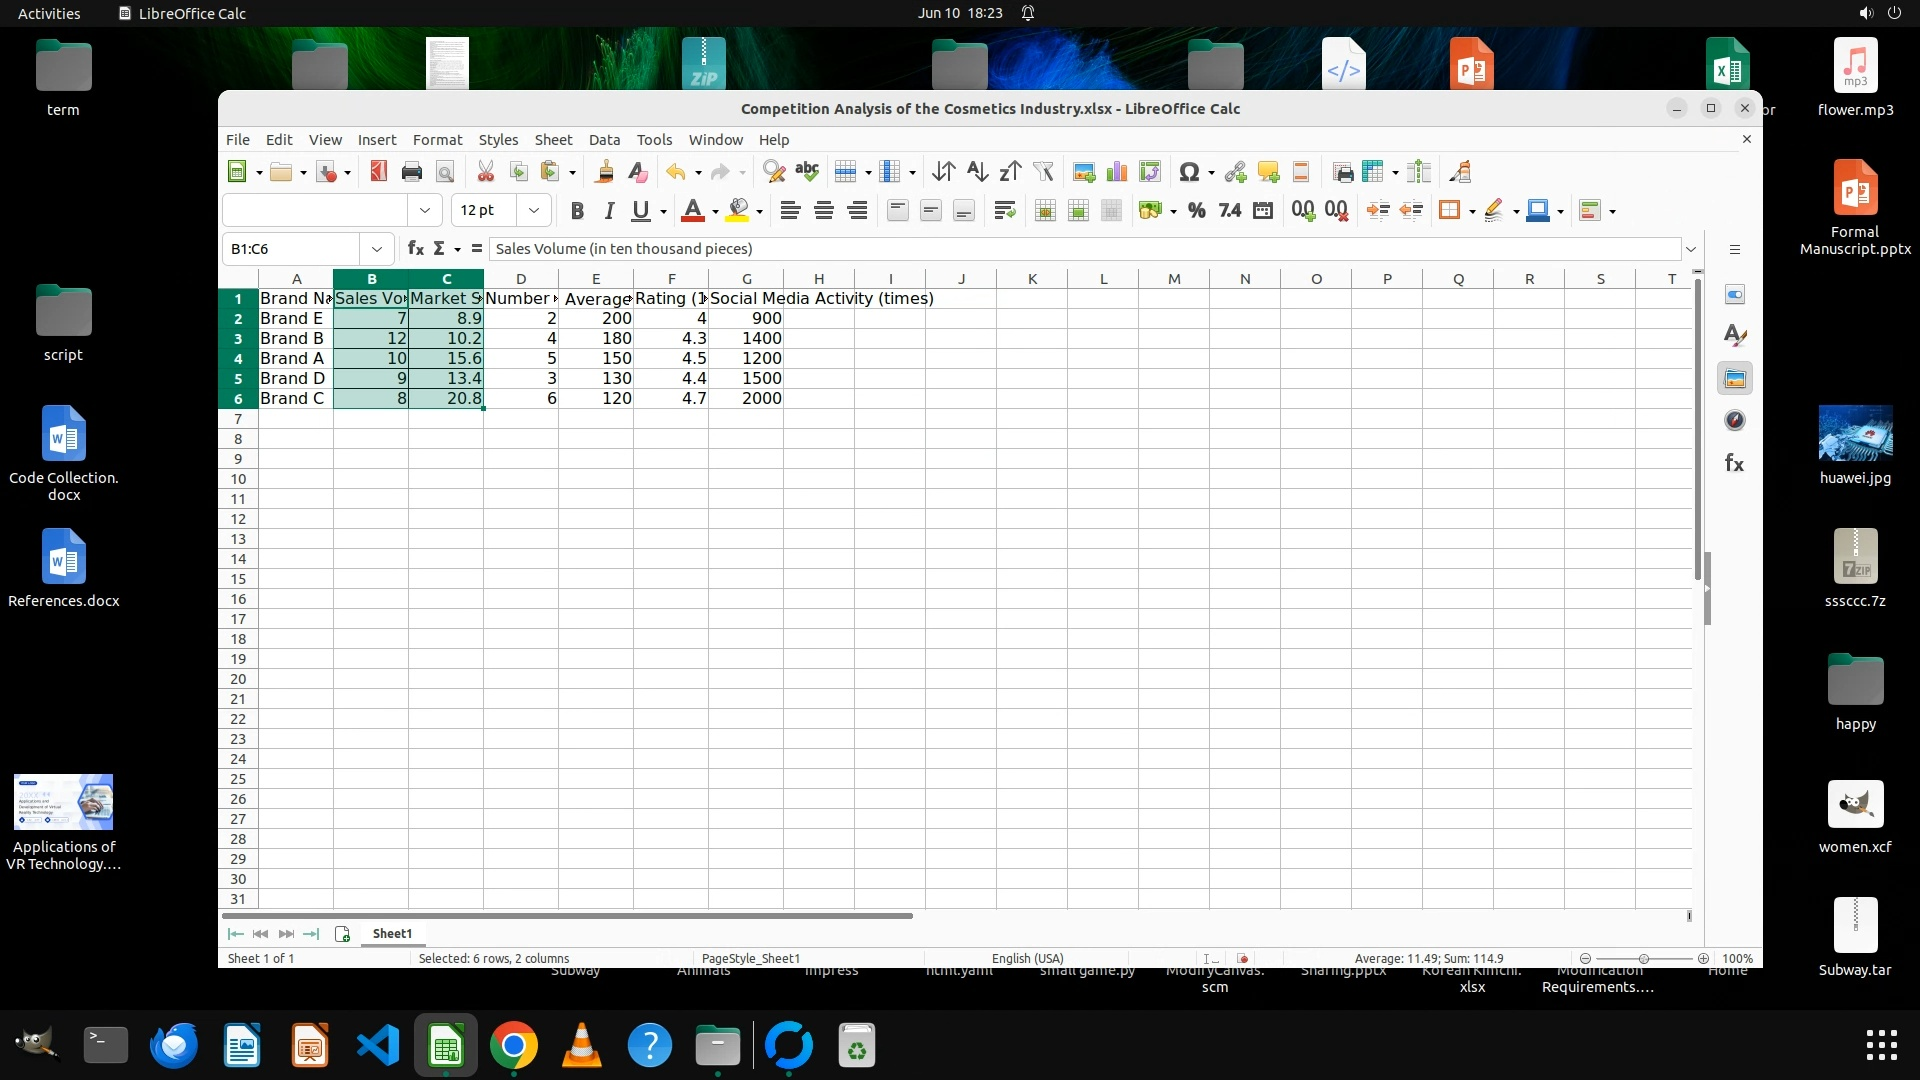Screen dimensions: 1920x1080
Task: Expand the formula bar
Action: [x=1690, y=249]
